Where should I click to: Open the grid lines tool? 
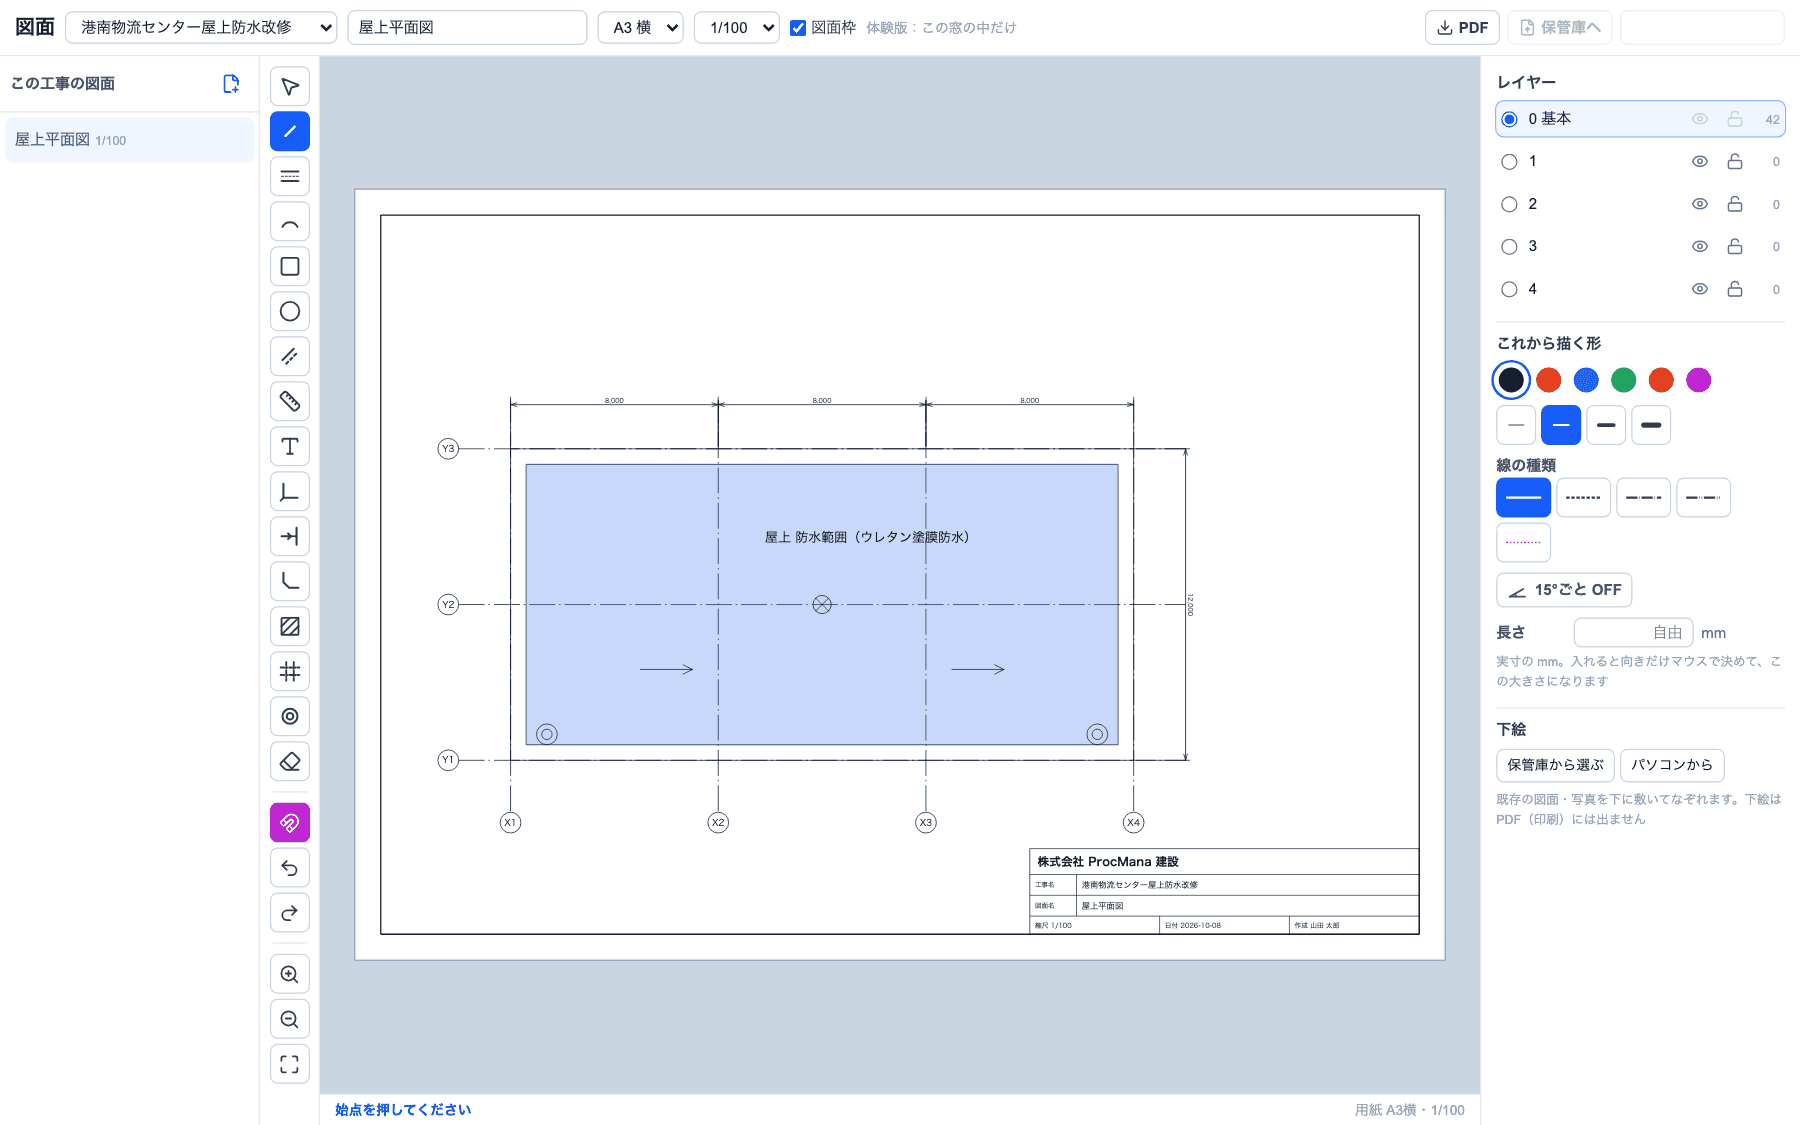(289, 671)
